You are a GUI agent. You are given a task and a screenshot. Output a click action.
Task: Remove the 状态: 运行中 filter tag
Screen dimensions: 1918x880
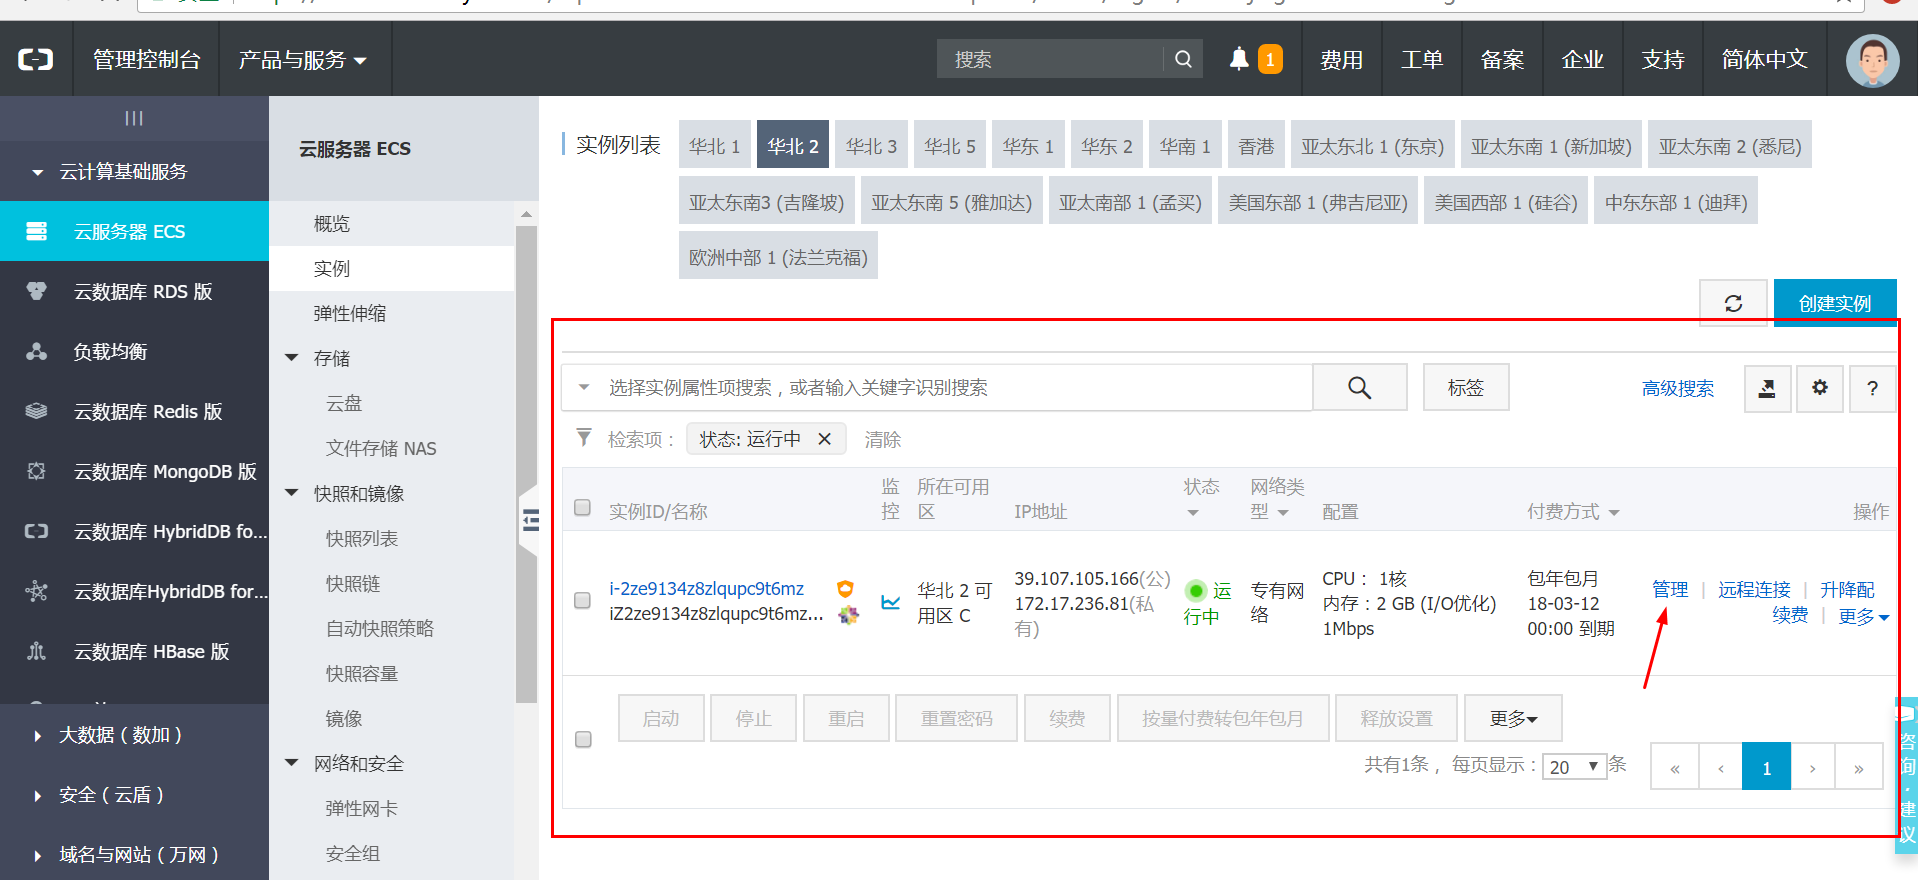[824, 439]
